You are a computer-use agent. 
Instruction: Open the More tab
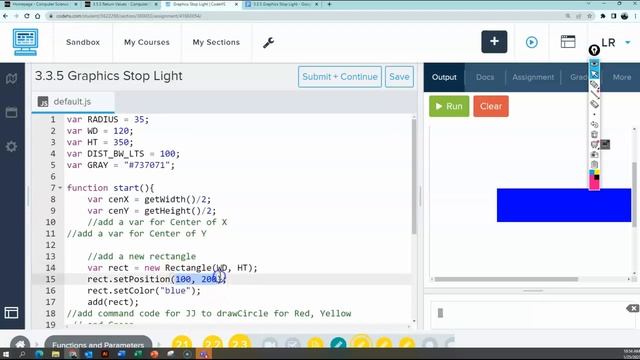point(622,77)
